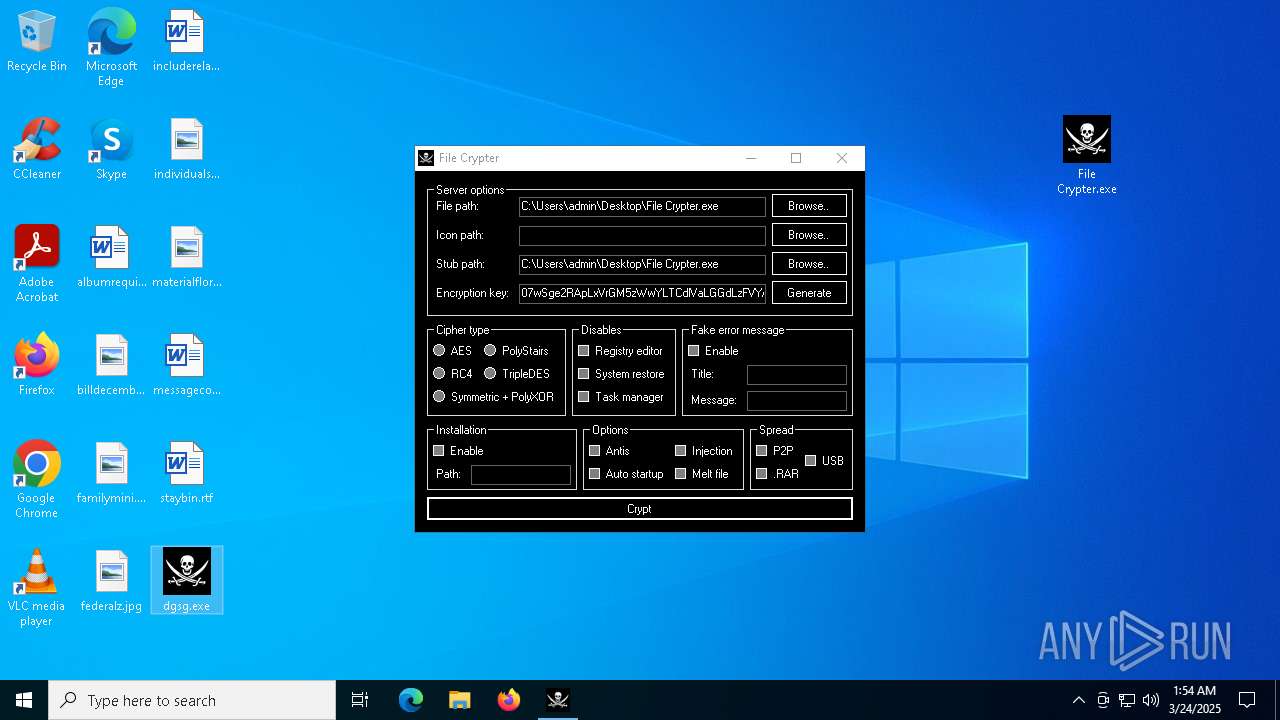Open Microsoft Edge from the taskbar

pyautogui.click(x=411, y=700)
